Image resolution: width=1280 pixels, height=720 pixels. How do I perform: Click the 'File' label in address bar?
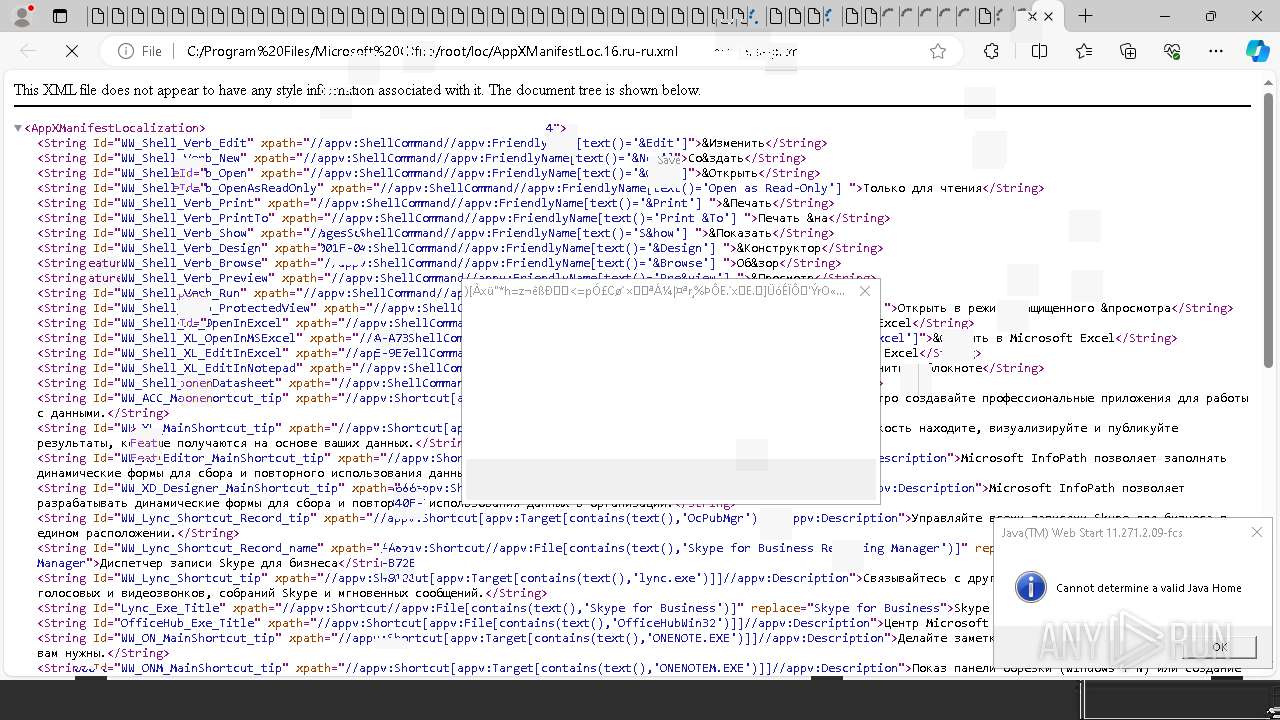pyautogui.click(x=151, y=51)
